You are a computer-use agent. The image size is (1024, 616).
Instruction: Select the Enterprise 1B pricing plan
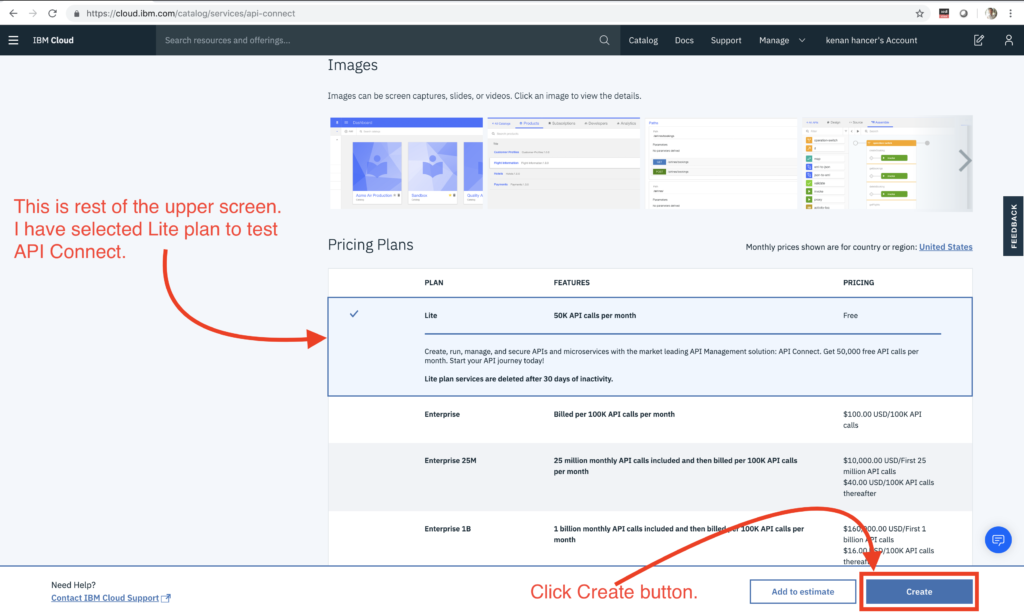click(x=650, y=538)
